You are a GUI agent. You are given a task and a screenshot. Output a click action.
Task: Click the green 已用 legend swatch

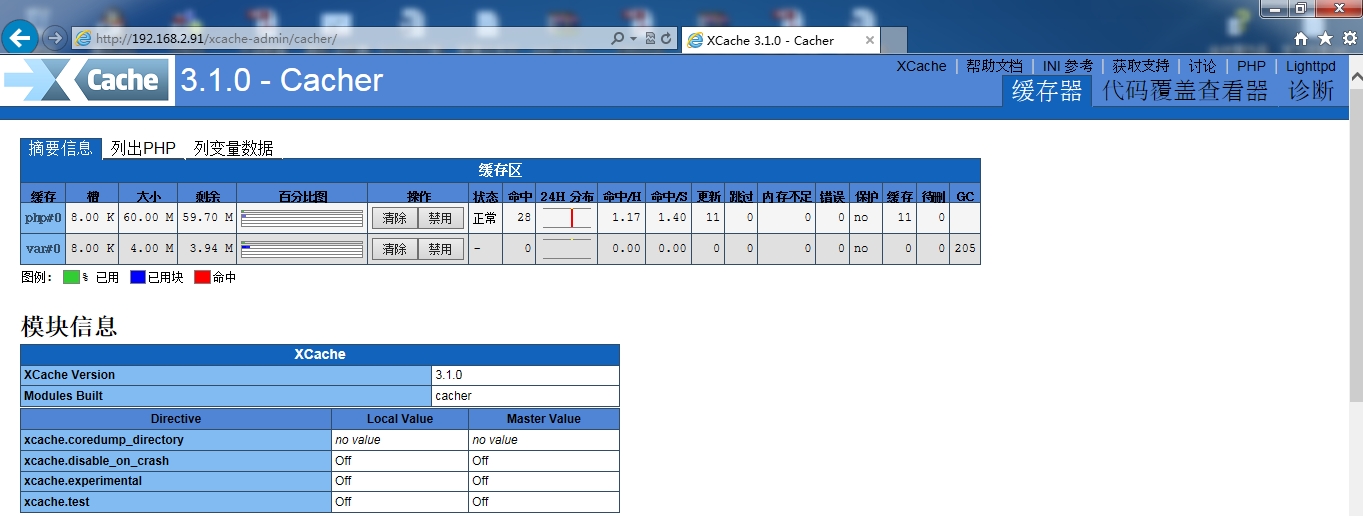tap(71, 278)
